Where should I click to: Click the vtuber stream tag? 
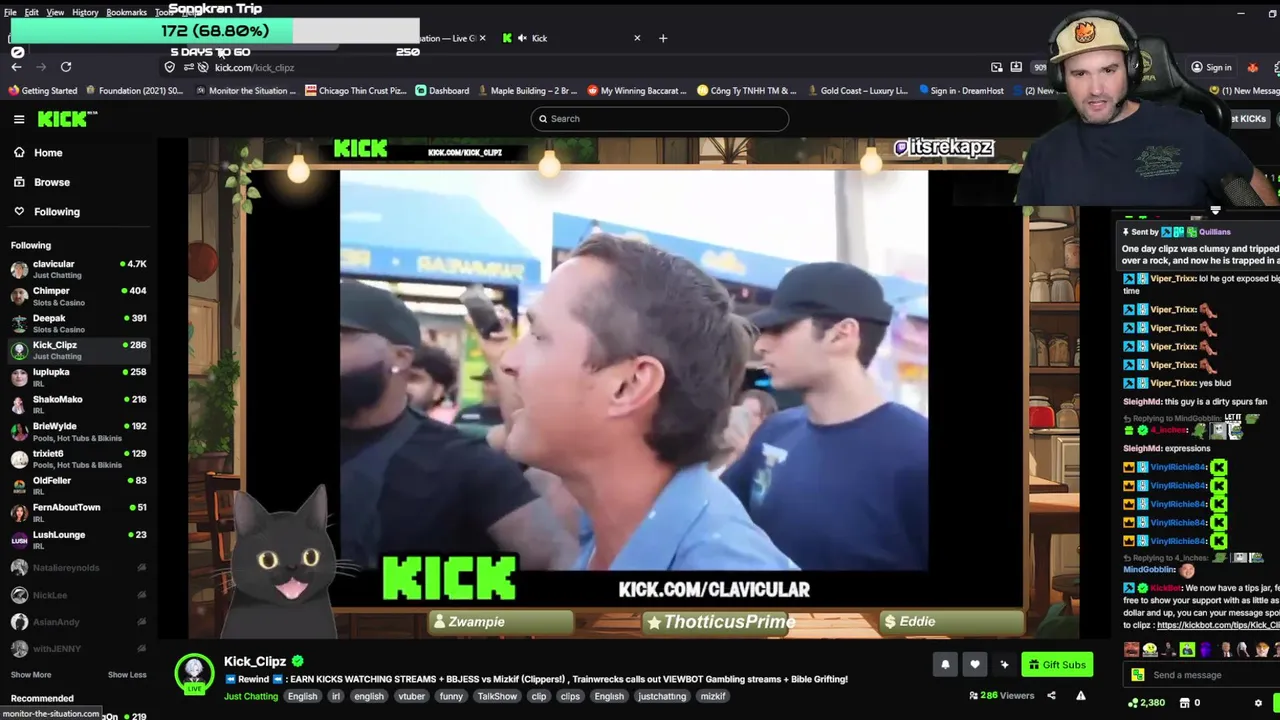[412, 696]
